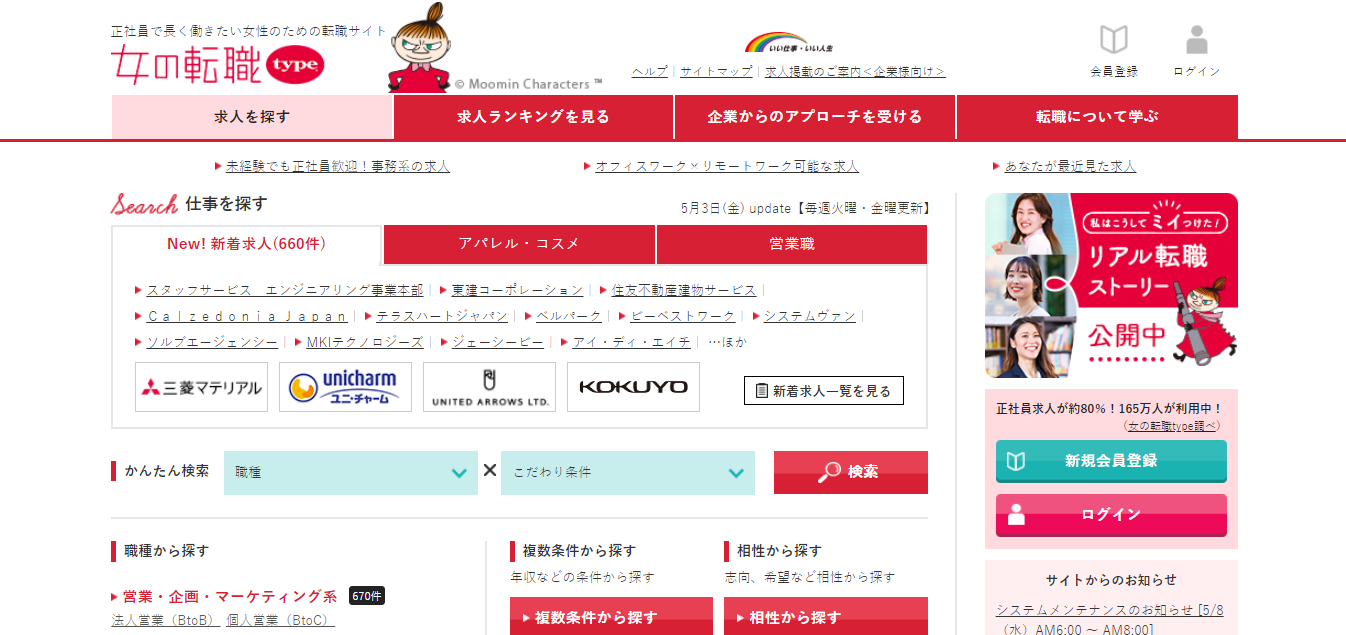The height and width of the screenshot is (635, 1346).
Task: Open the ベルパーク link
Action: (x=569, y=316)
